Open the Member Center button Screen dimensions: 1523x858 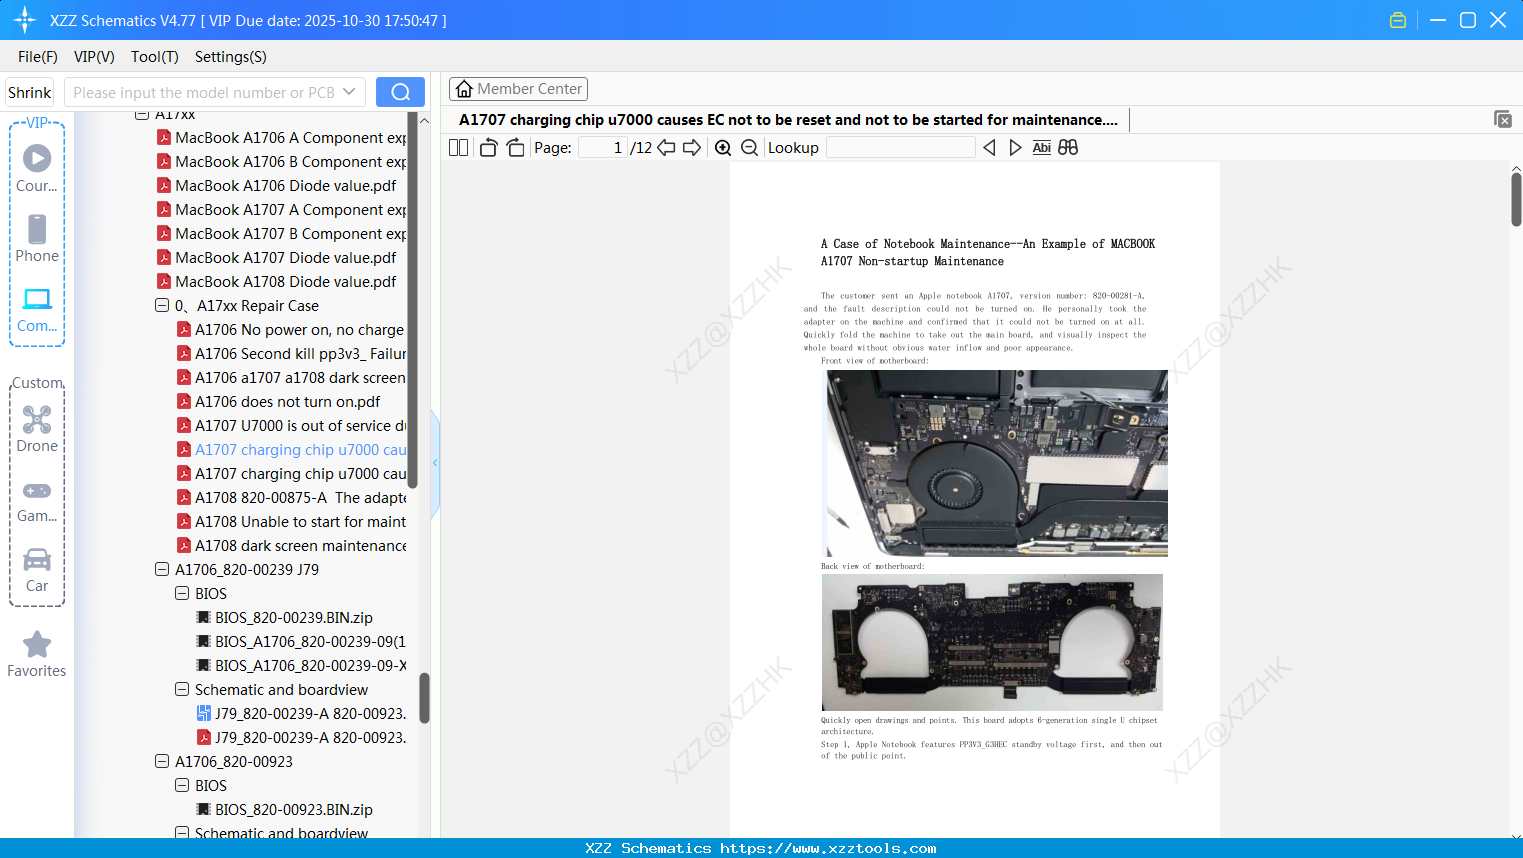click(518, 89)
